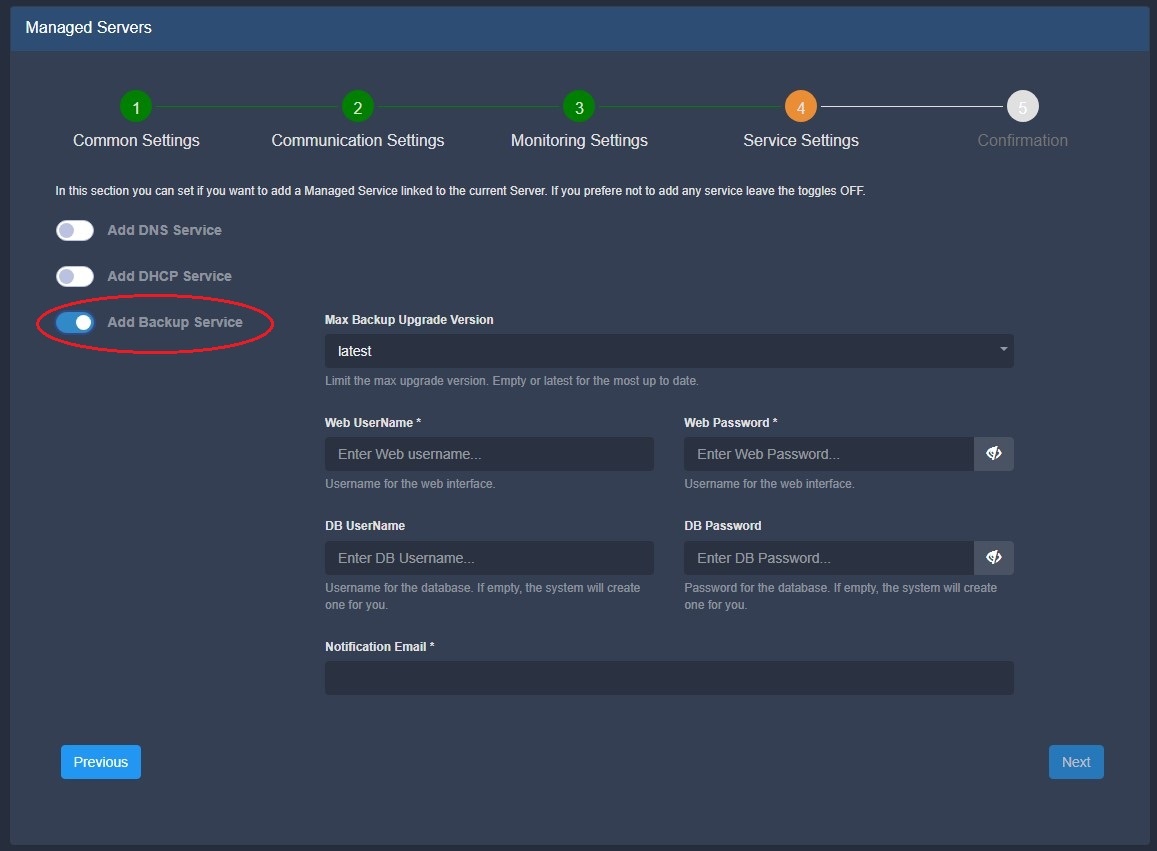Click dropdown arrow next to latest

click(x=1002, y=350)
